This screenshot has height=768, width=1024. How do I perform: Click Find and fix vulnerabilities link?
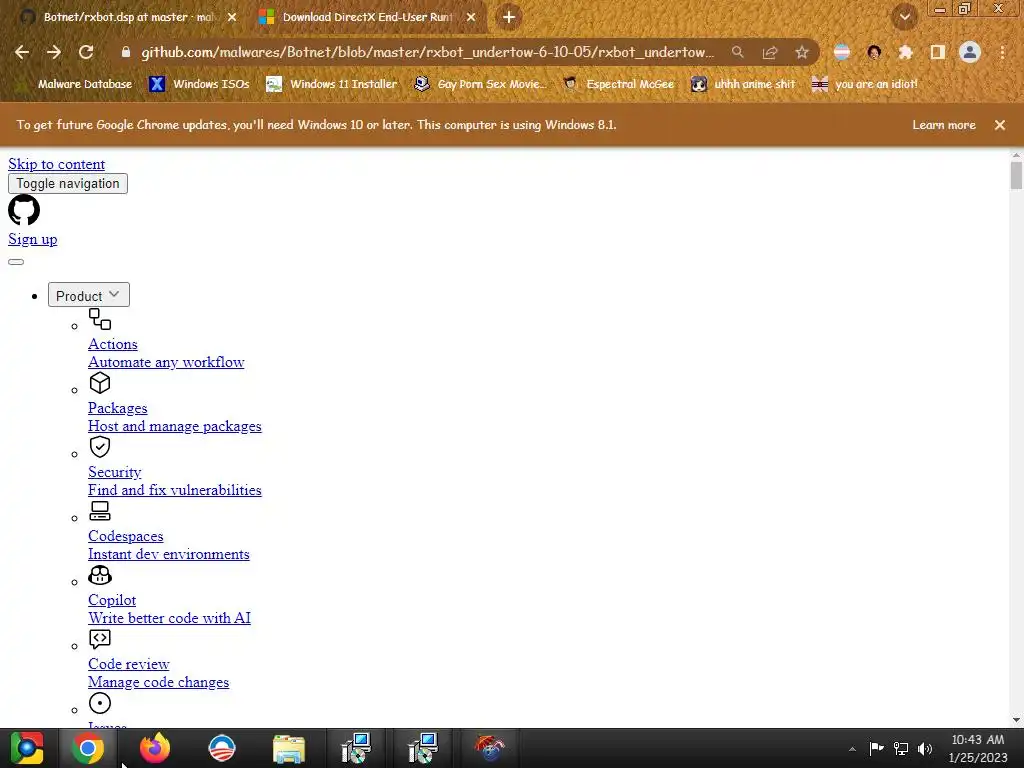(x=174, y=490)
